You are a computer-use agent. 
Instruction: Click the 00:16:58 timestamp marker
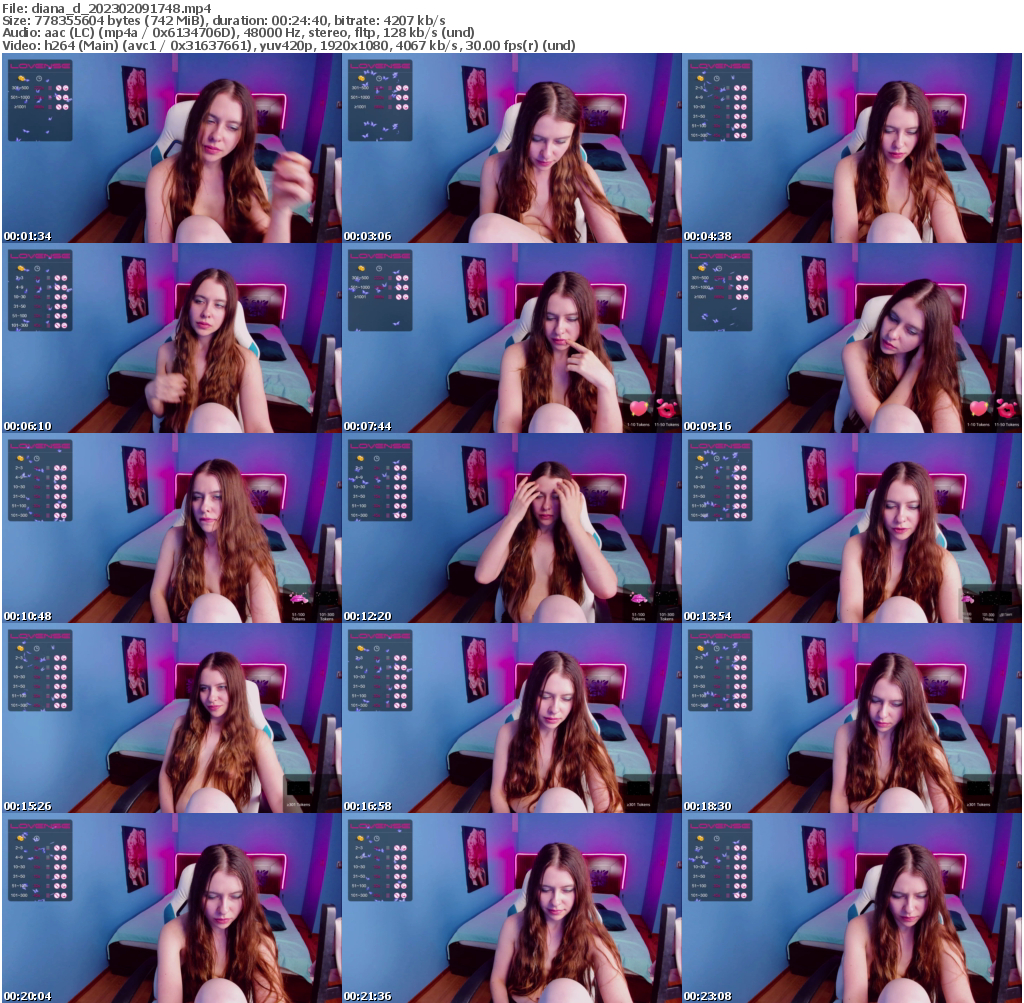point(367,804)
